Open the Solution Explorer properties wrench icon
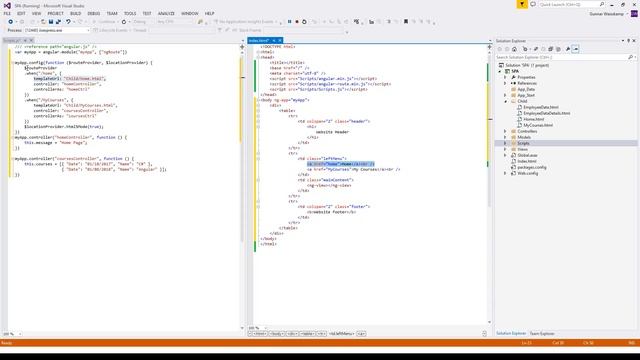The image size is (640, 360). pyautogui.click(x=567, y=49)
